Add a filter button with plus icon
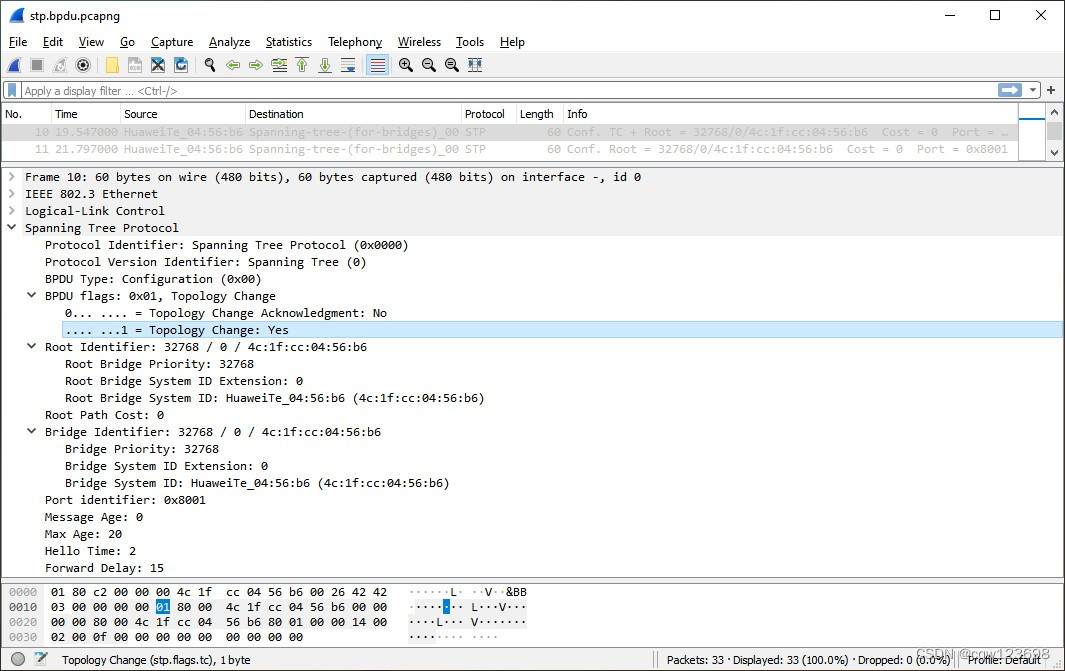The width and height of the screenshot is (1065, 671). tap(1051, 90)
